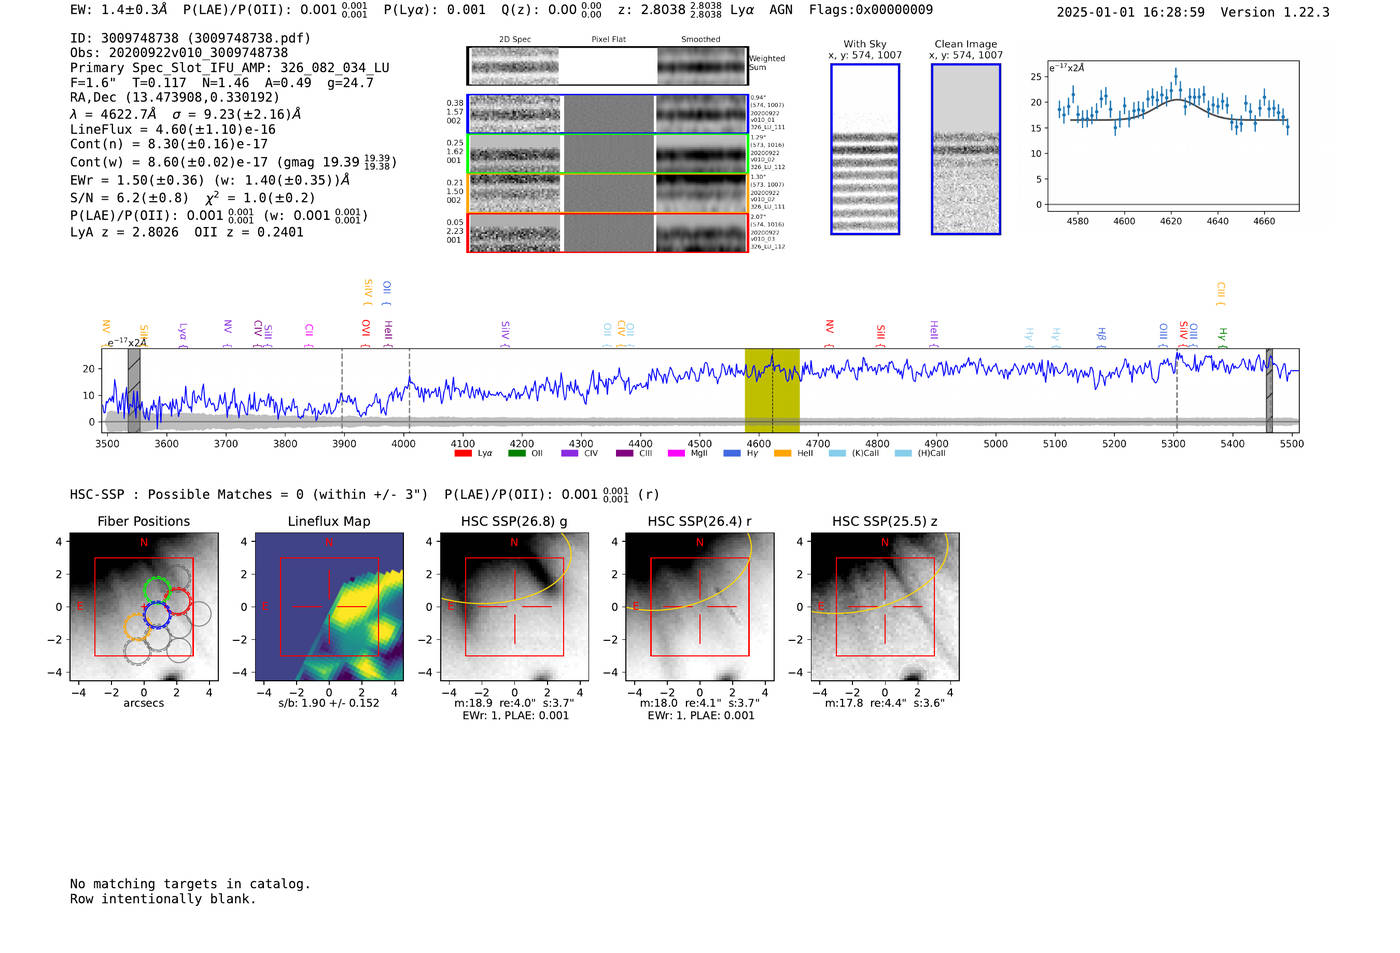The image size is (1400, 953).
Task: Open the Lineflux Map thumbnail
Action: (x=329, y=607)
